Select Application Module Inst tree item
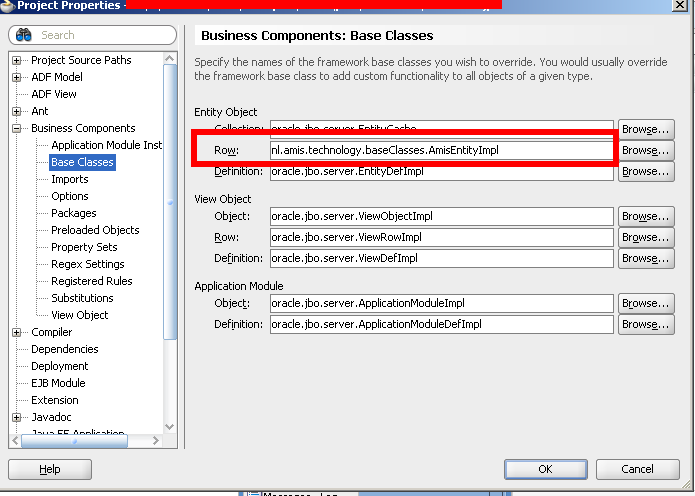The height and width of the screenshot is (496, 695). coord(106,145)
